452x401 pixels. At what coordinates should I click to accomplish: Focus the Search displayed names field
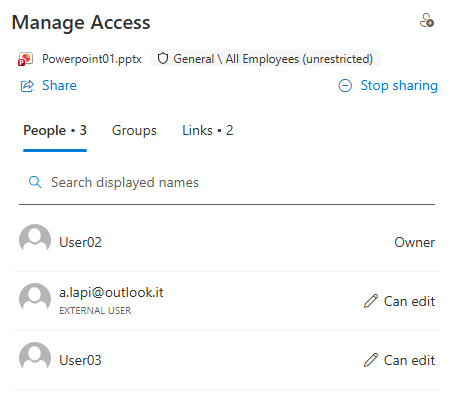coord(227,183)
